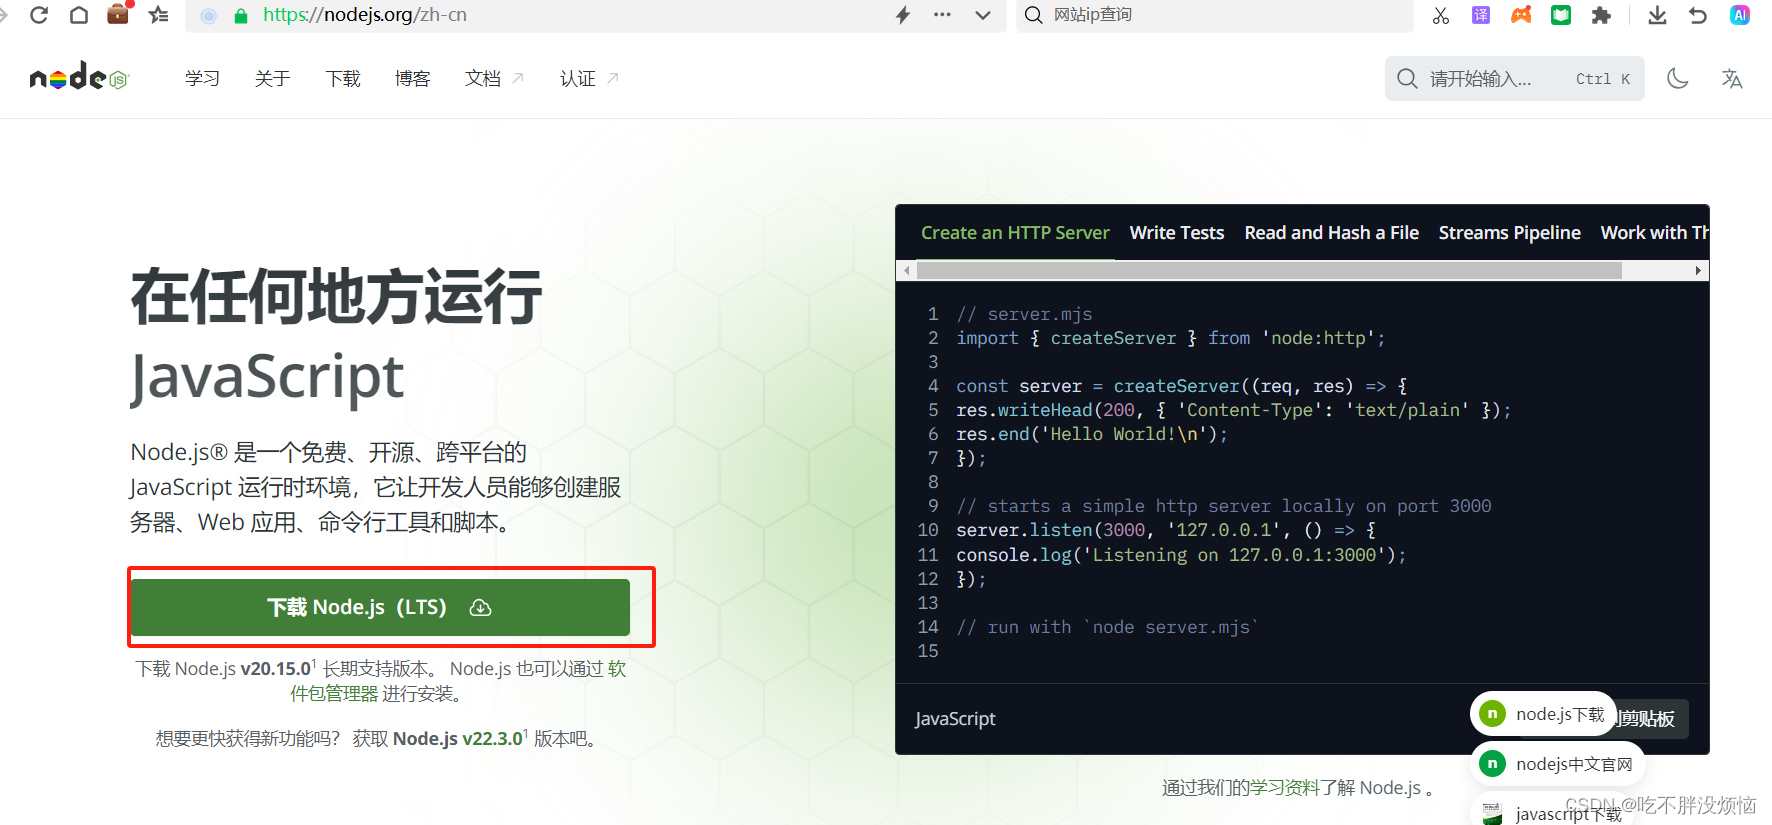Open the AI assistant icon in the toolbar
This screenshot has width=1772, height=825.
(x=1740, y=15)
